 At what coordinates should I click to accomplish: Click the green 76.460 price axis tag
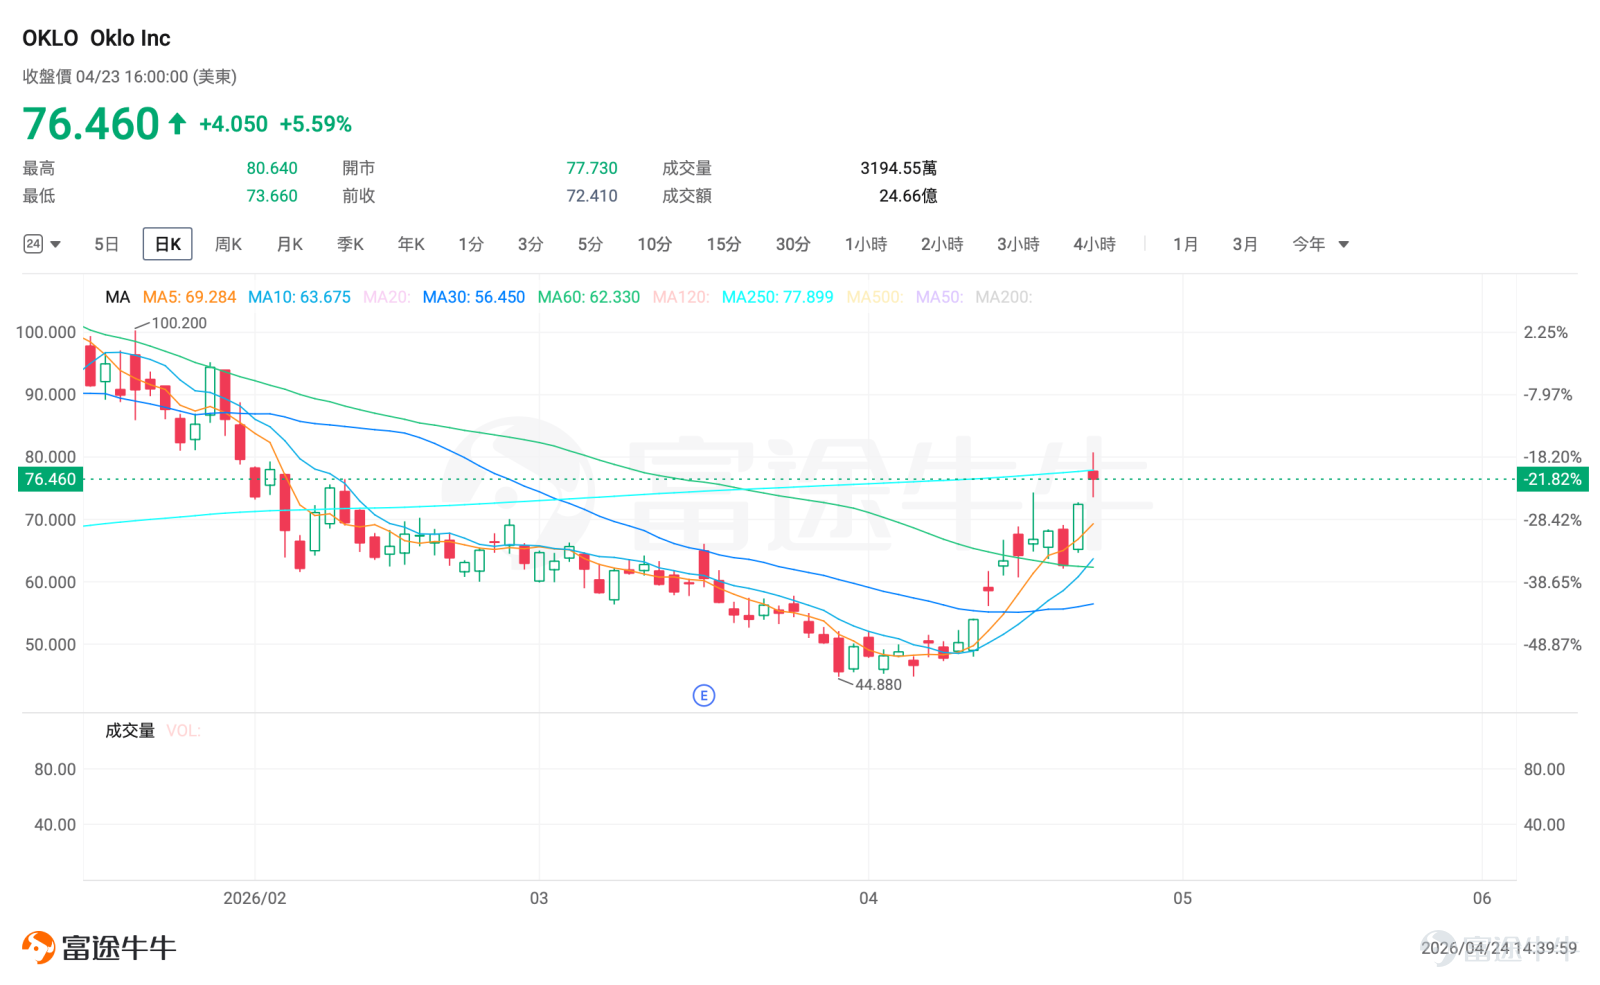coord(50,479)
